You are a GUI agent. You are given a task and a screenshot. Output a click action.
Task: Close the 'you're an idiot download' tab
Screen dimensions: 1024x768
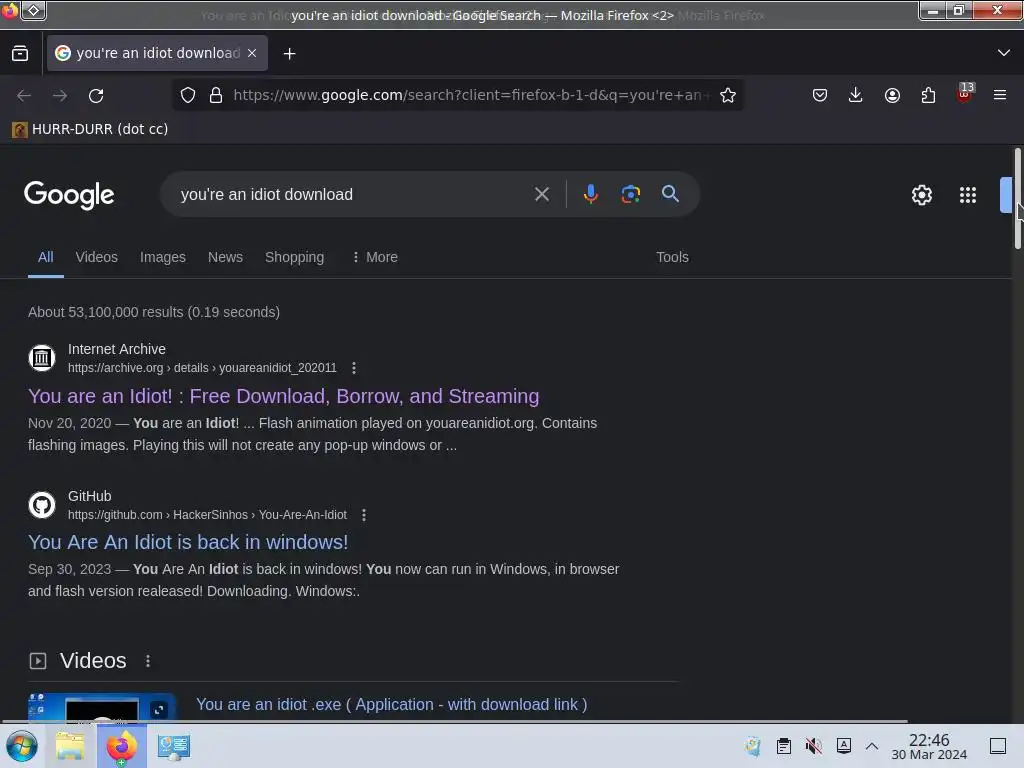pos(252,53)
